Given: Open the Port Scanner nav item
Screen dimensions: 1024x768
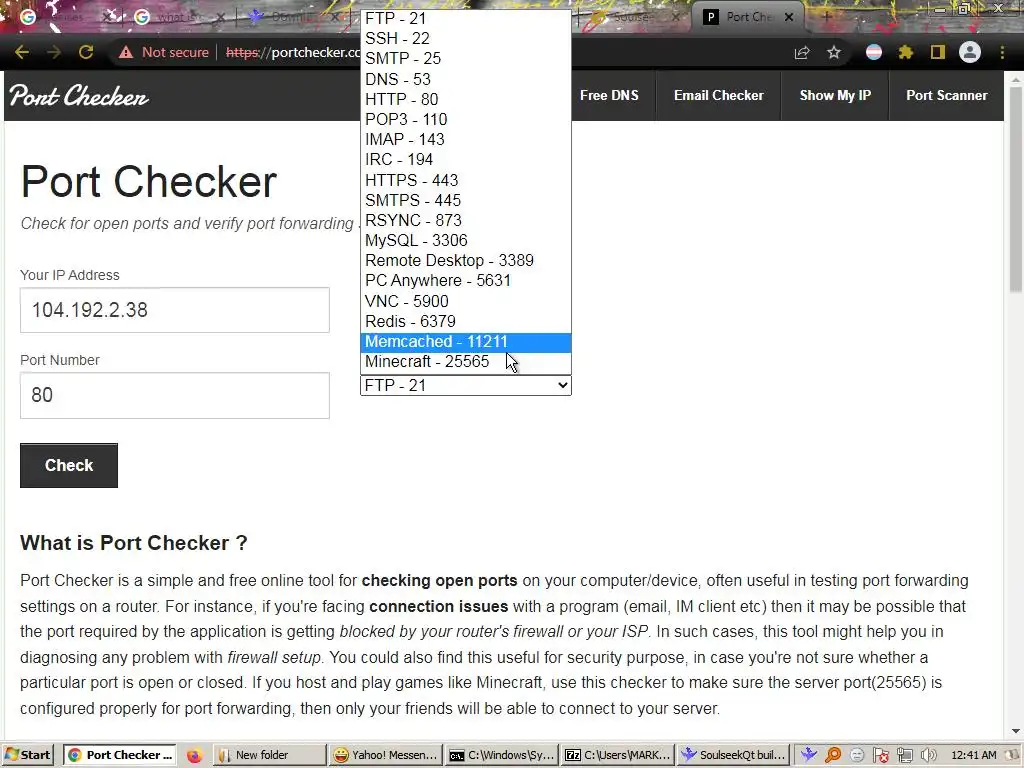Looking at the screenshot, I should (946, 95).
